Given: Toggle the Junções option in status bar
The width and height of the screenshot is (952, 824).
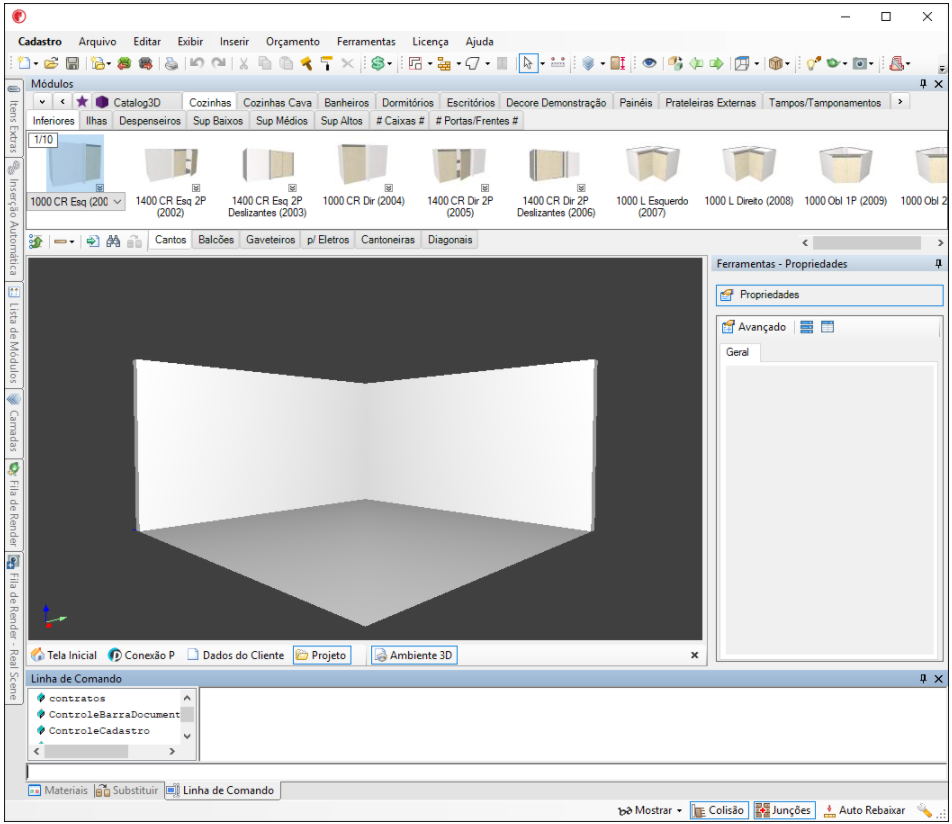Looking at the screenshot, I should click(x=784, y=810).
